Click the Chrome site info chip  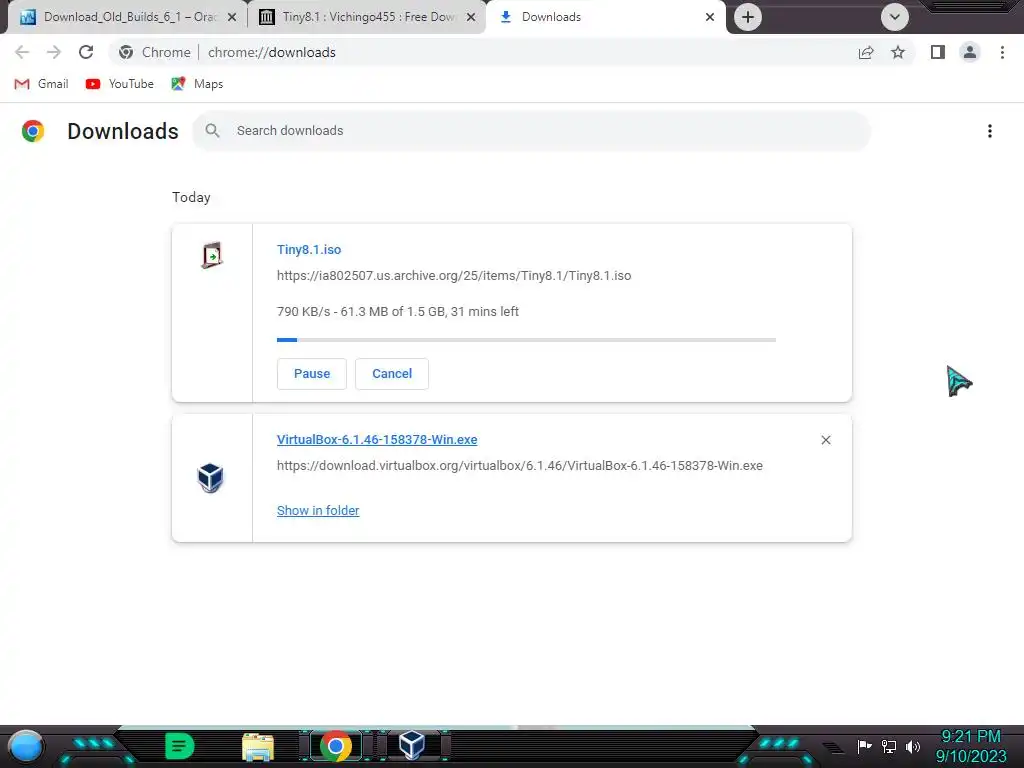point(155,52)
